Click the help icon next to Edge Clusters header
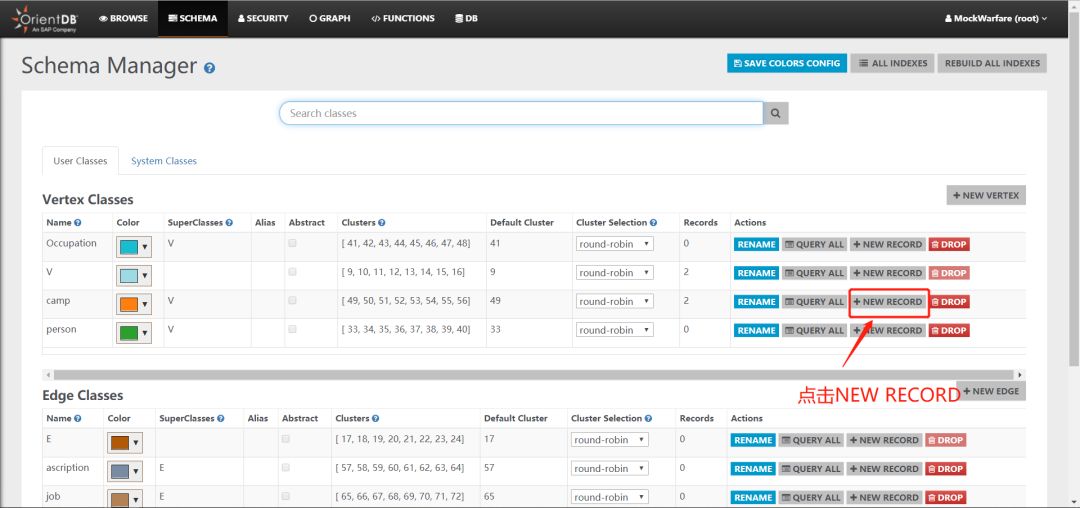This screenshot has height=508, width=1080. pyautogui.click(x=375, y=419)
